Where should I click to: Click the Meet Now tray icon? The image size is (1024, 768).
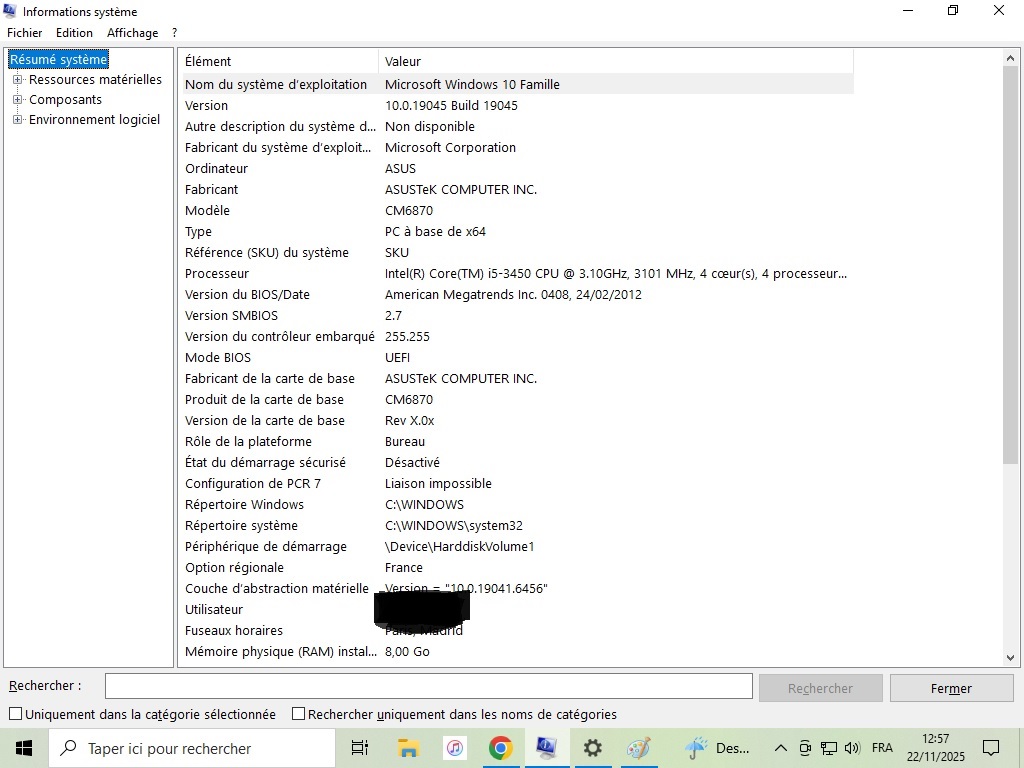point(805,748)
